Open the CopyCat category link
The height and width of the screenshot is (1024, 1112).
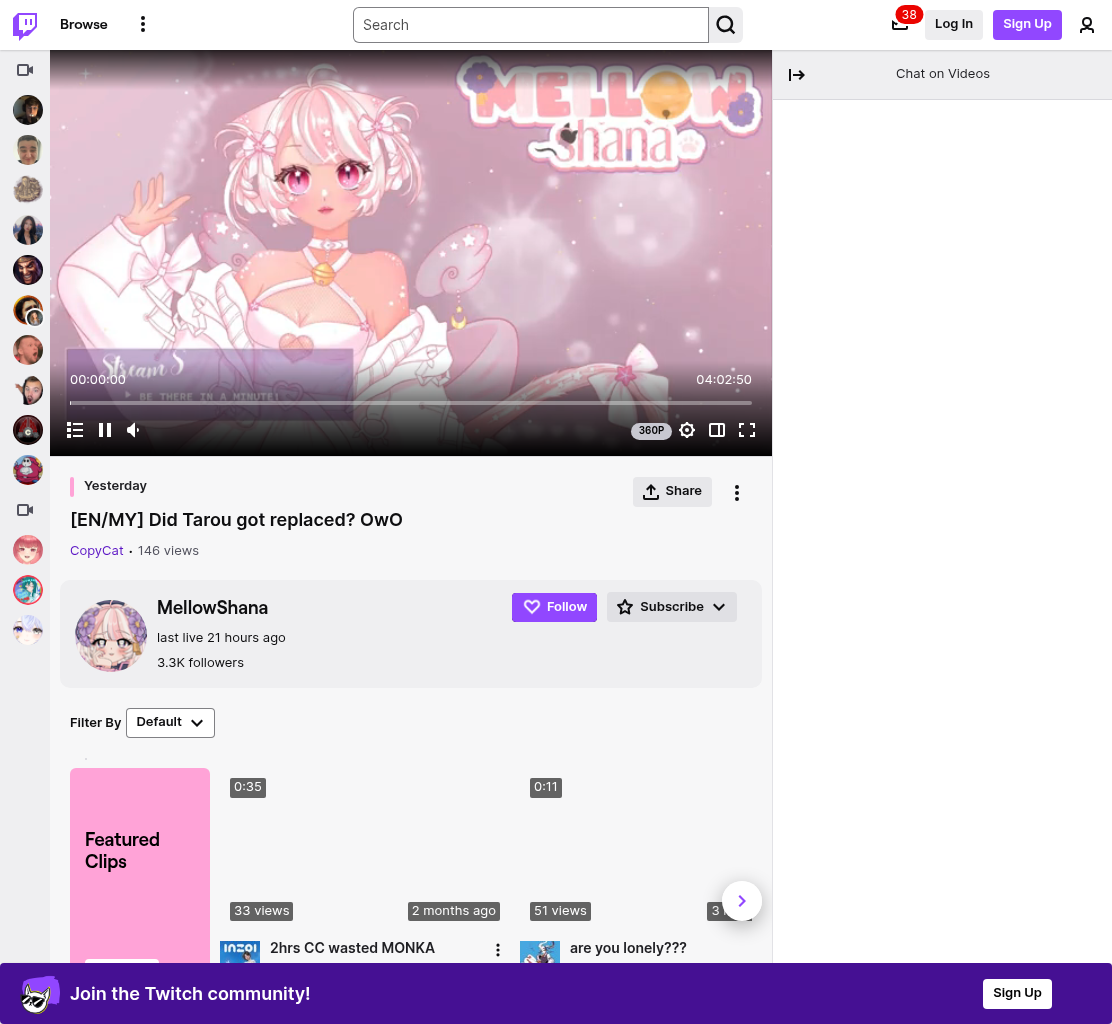click(96, 551)
